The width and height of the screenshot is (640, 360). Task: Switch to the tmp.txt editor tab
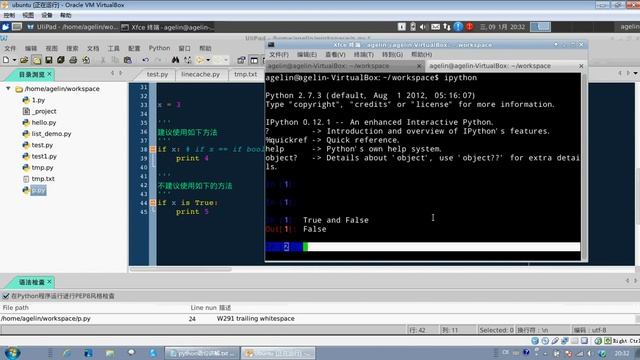click(246, 74)
